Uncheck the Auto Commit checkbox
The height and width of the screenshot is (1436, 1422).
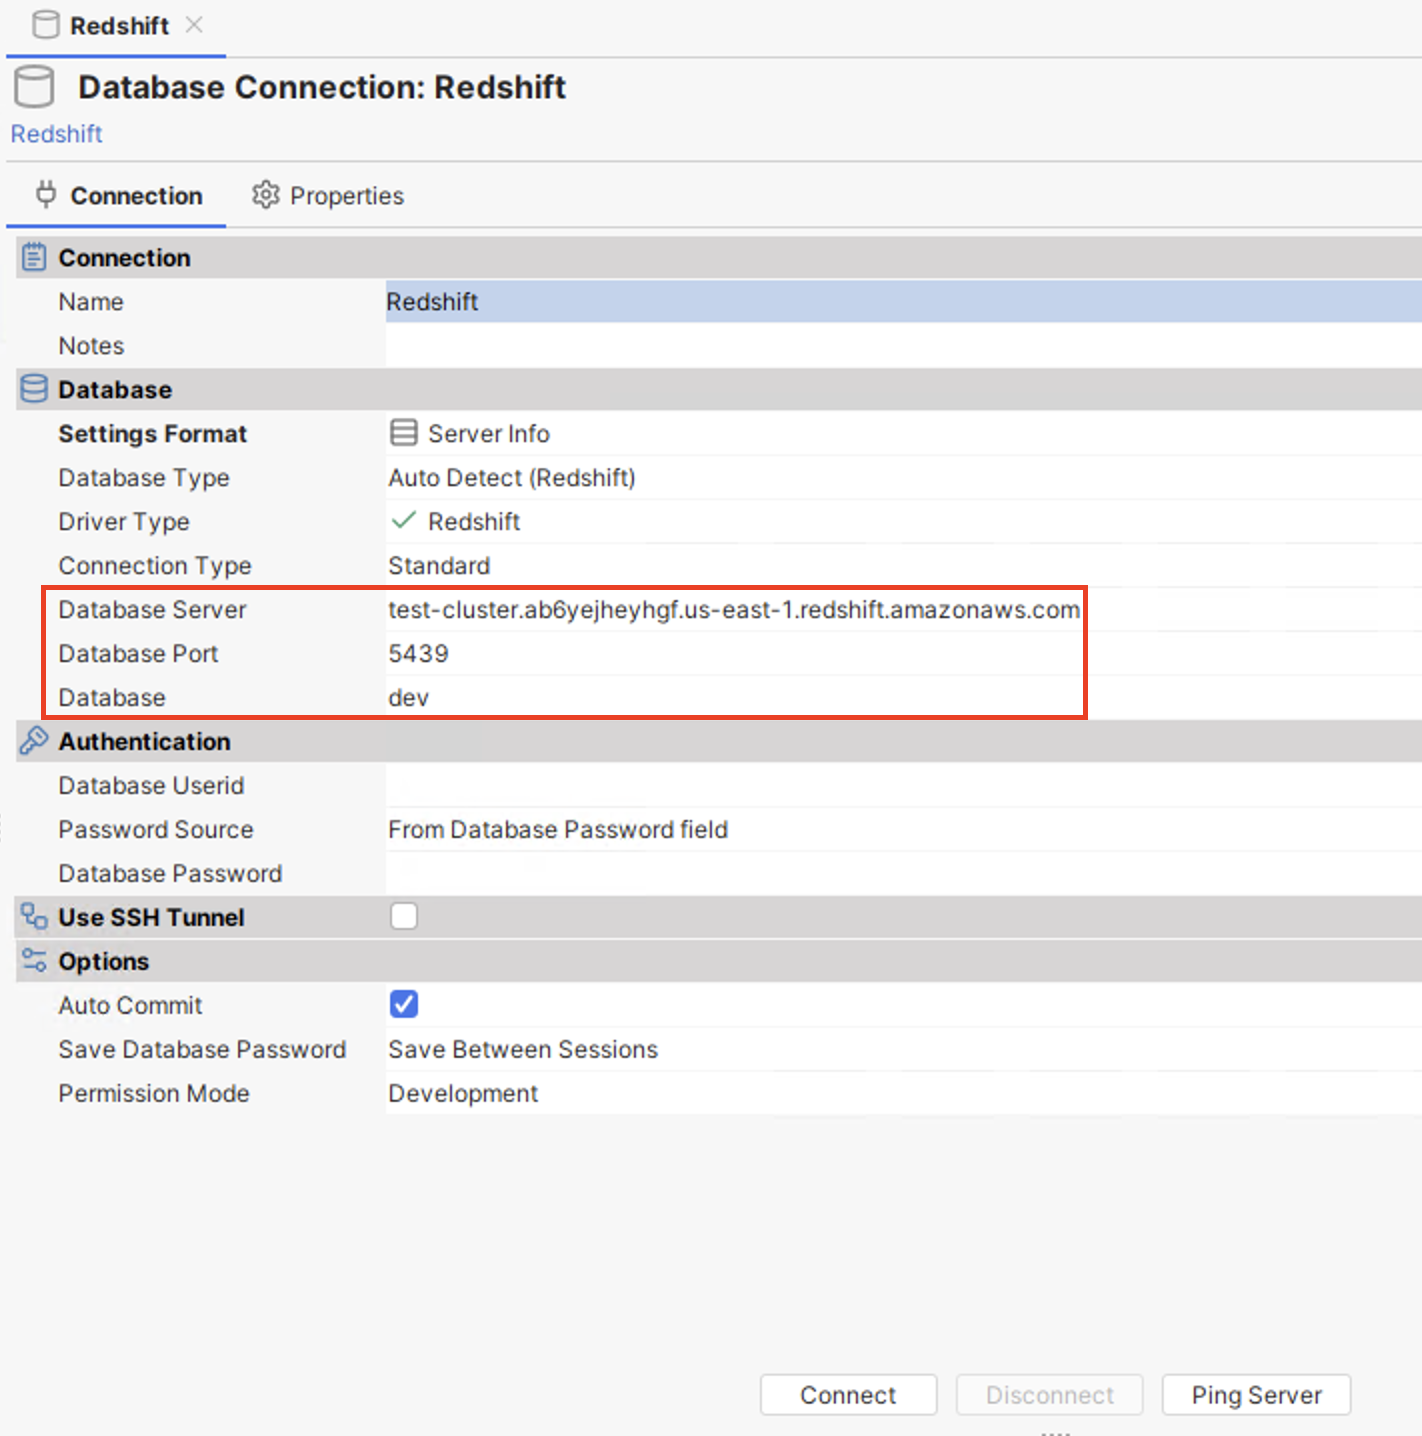coord(404,1004)
